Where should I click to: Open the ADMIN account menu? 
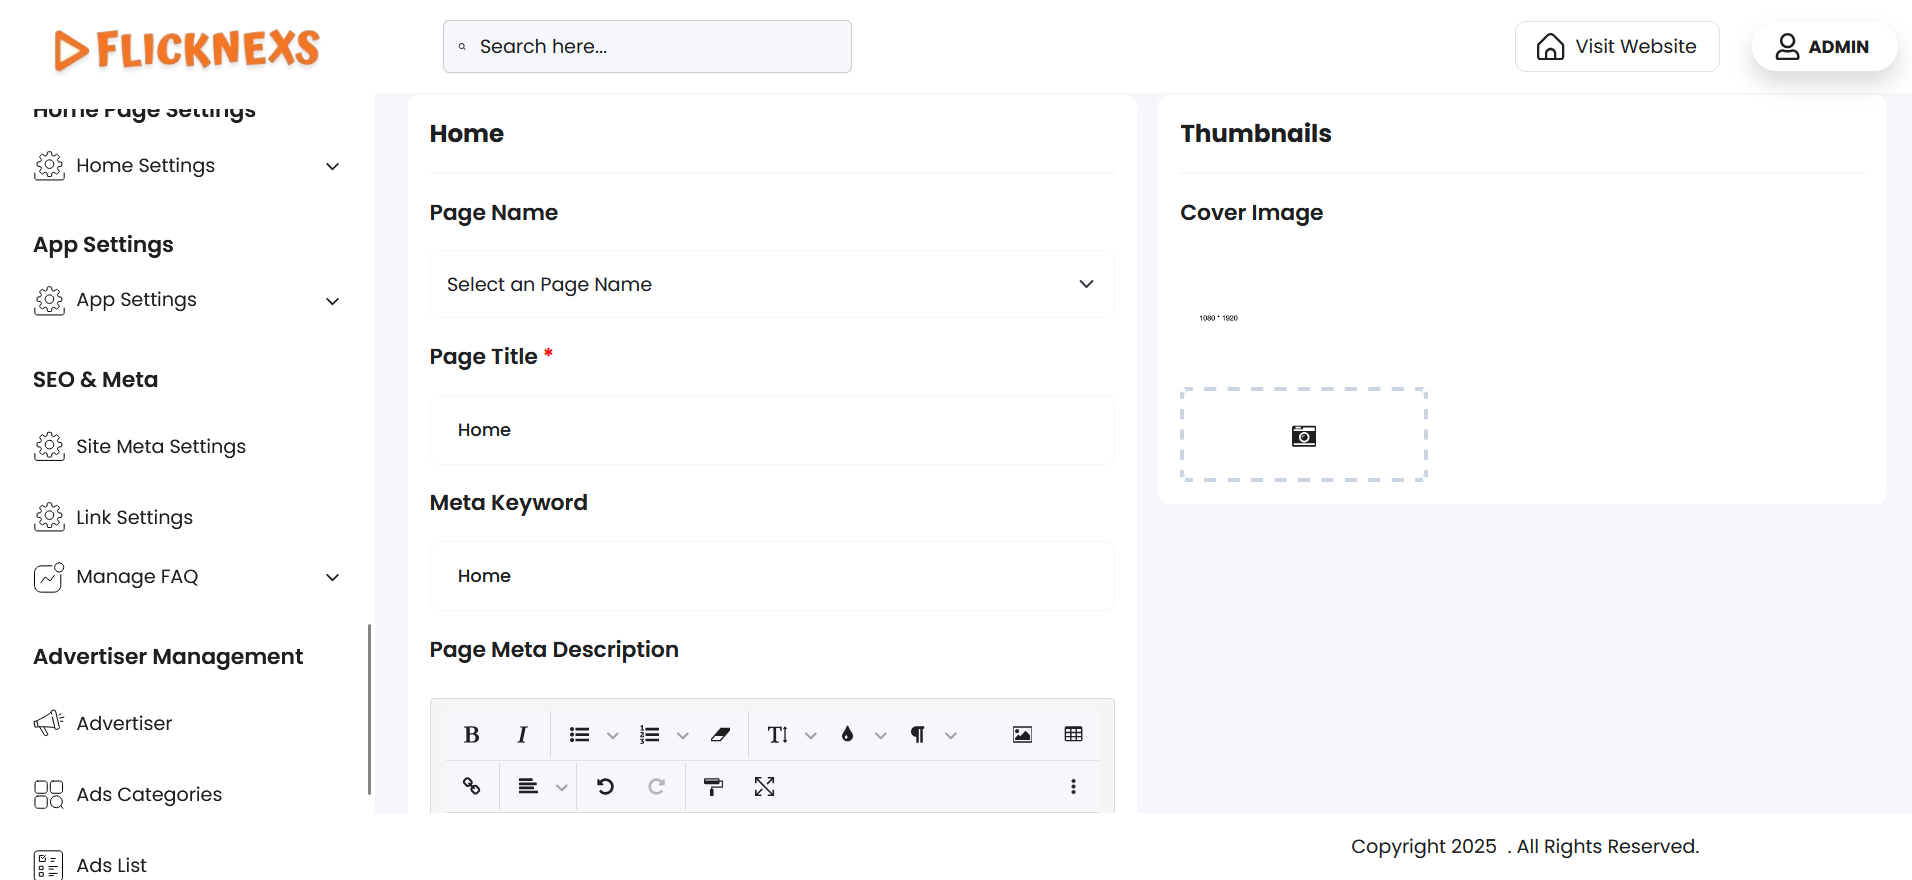tap(1823, 47)
